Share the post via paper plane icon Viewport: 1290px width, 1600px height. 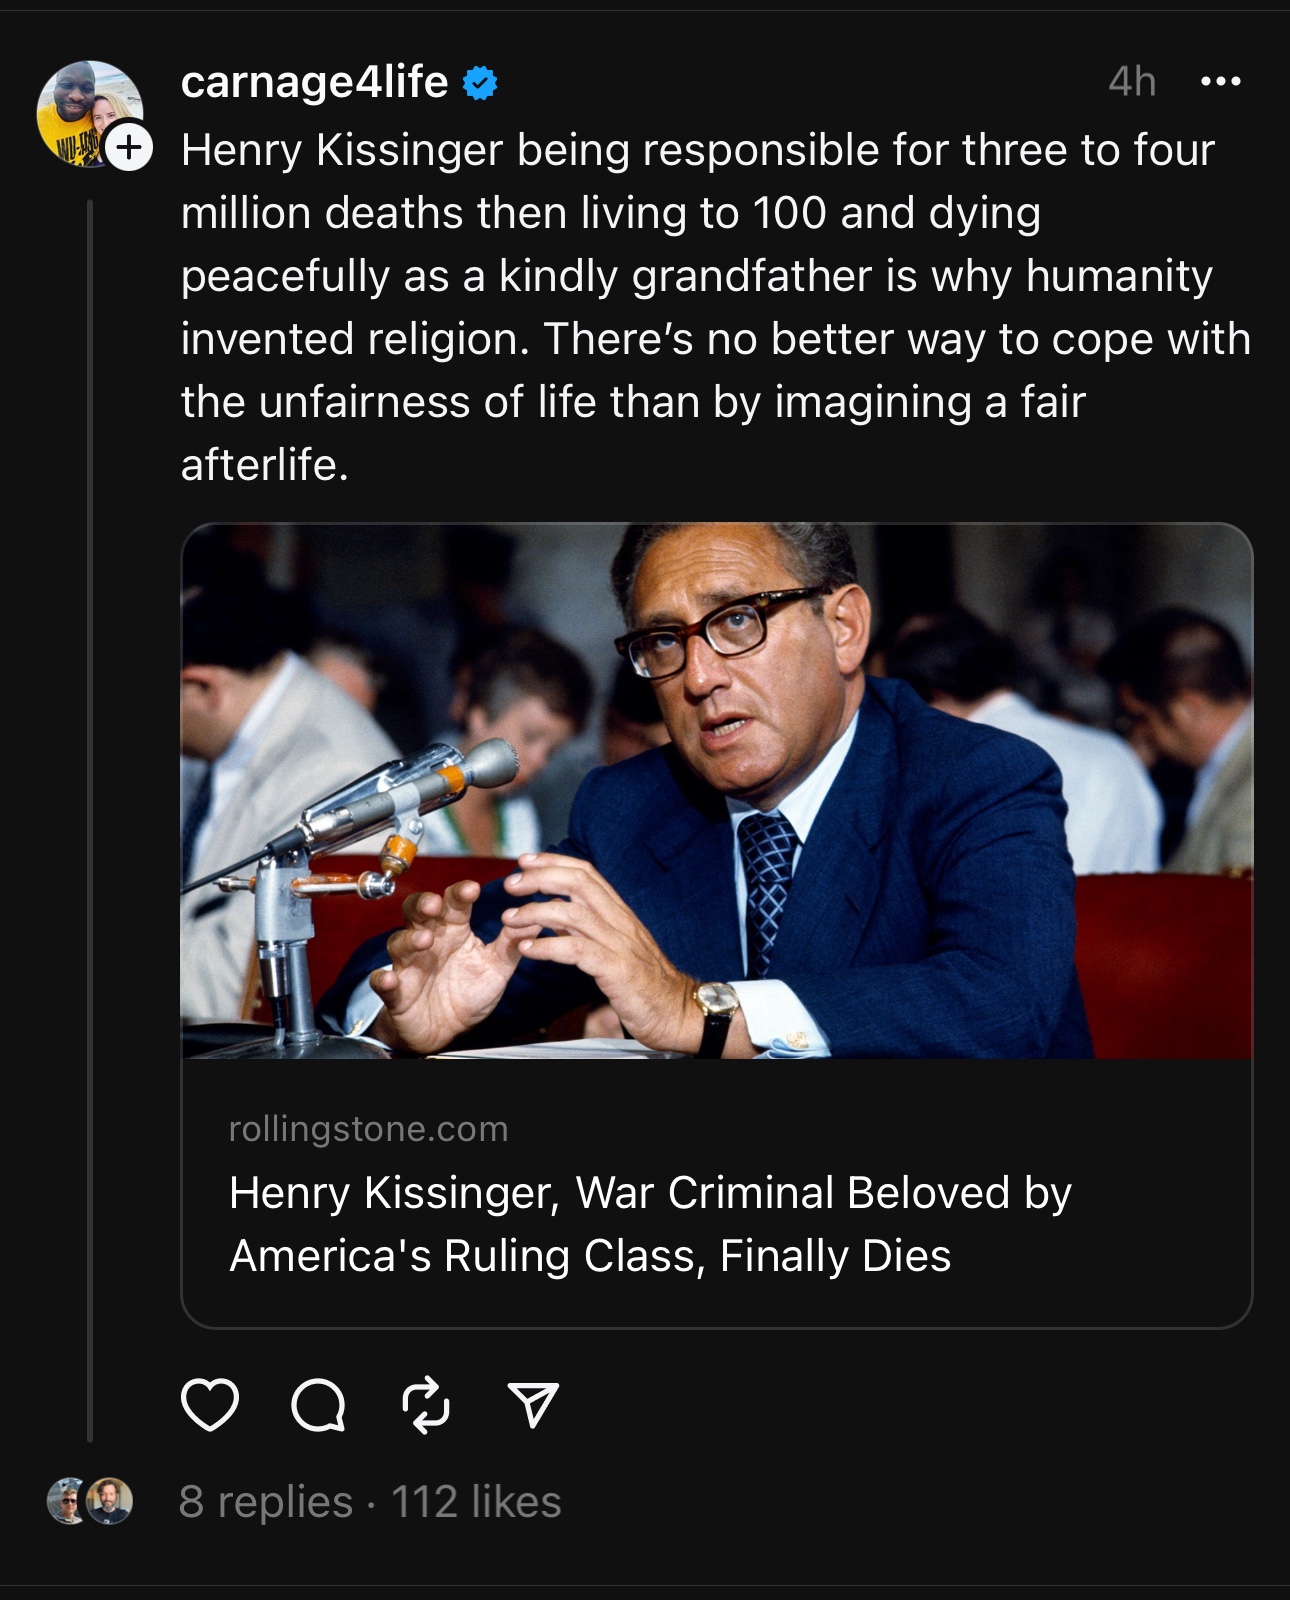pyautogui.click(x=532, y=1405)
